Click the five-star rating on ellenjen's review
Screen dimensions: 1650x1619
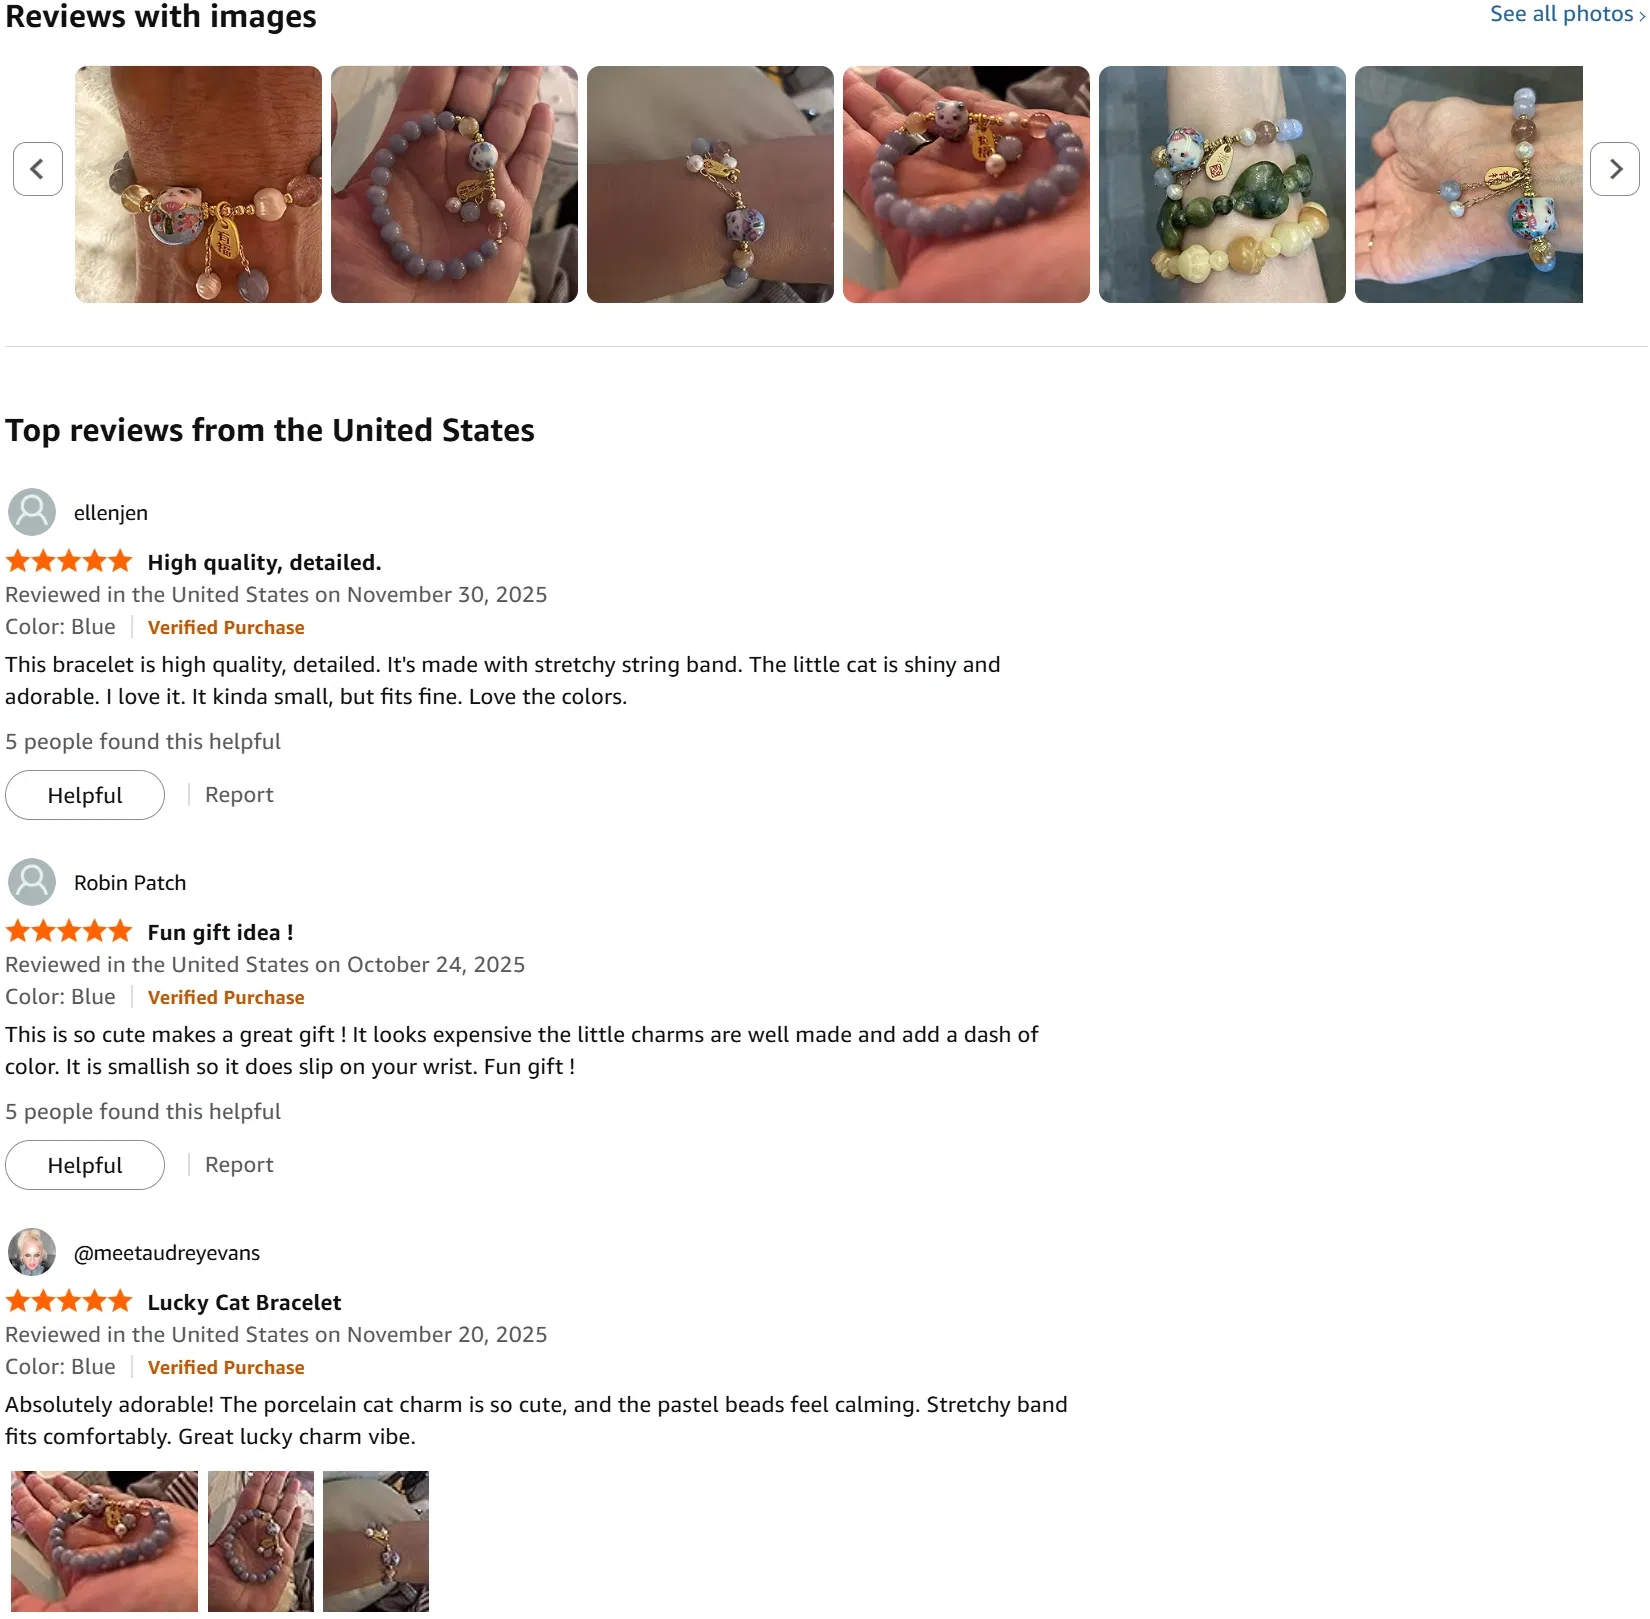69,561
